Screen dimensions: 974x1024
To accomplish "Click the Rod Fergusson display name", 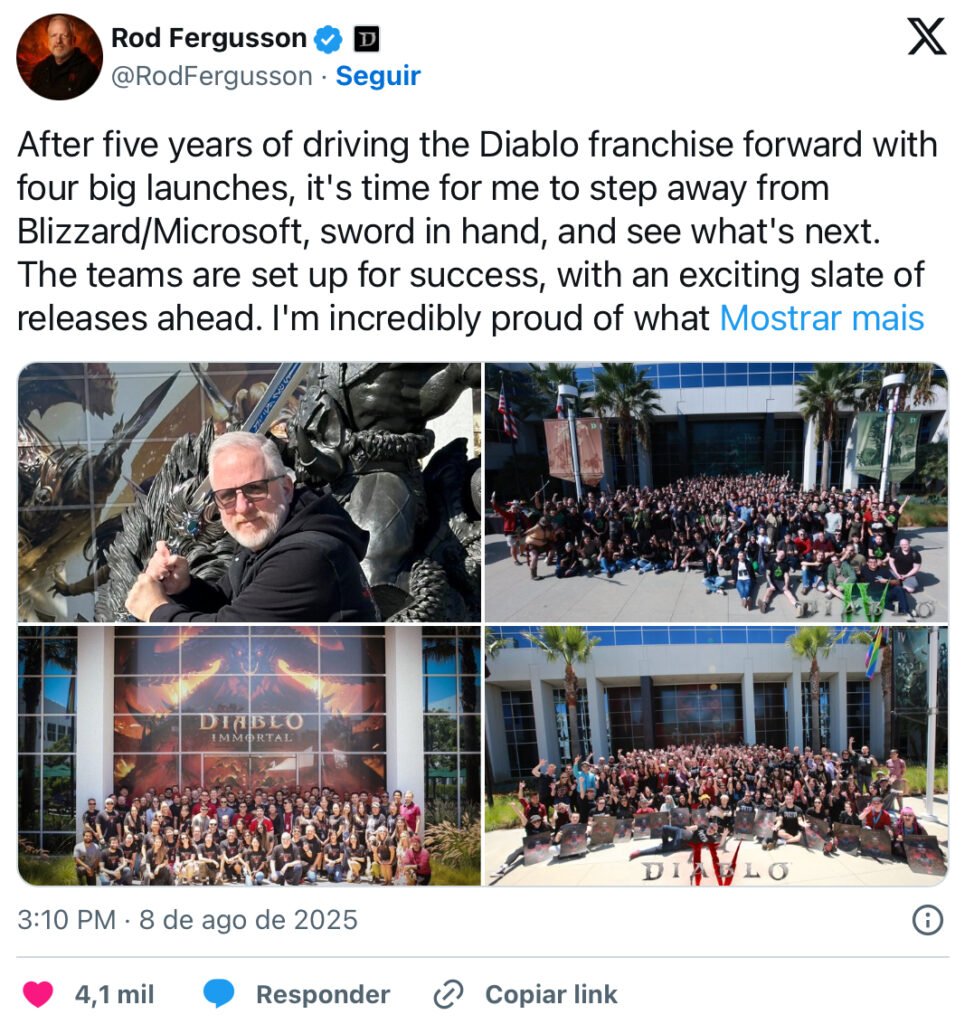I will 209,38.
